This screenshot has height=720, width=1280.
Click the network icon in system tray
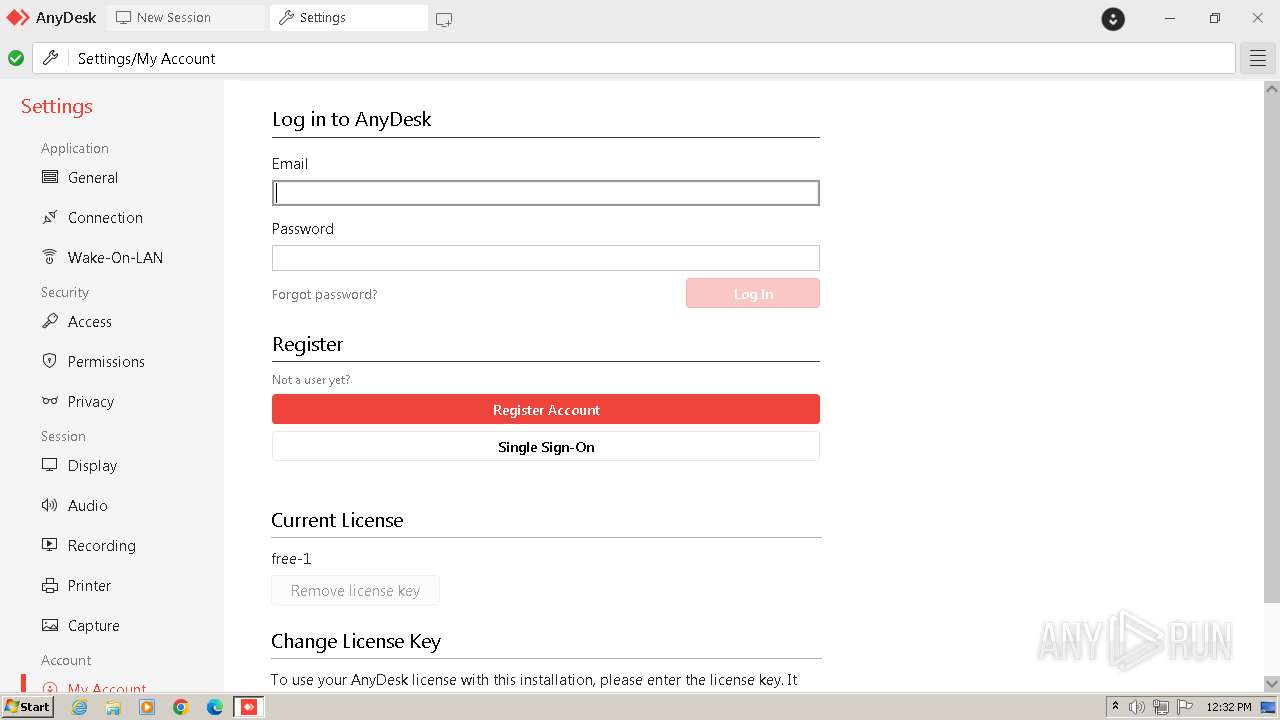click(x=1161, y=707)
